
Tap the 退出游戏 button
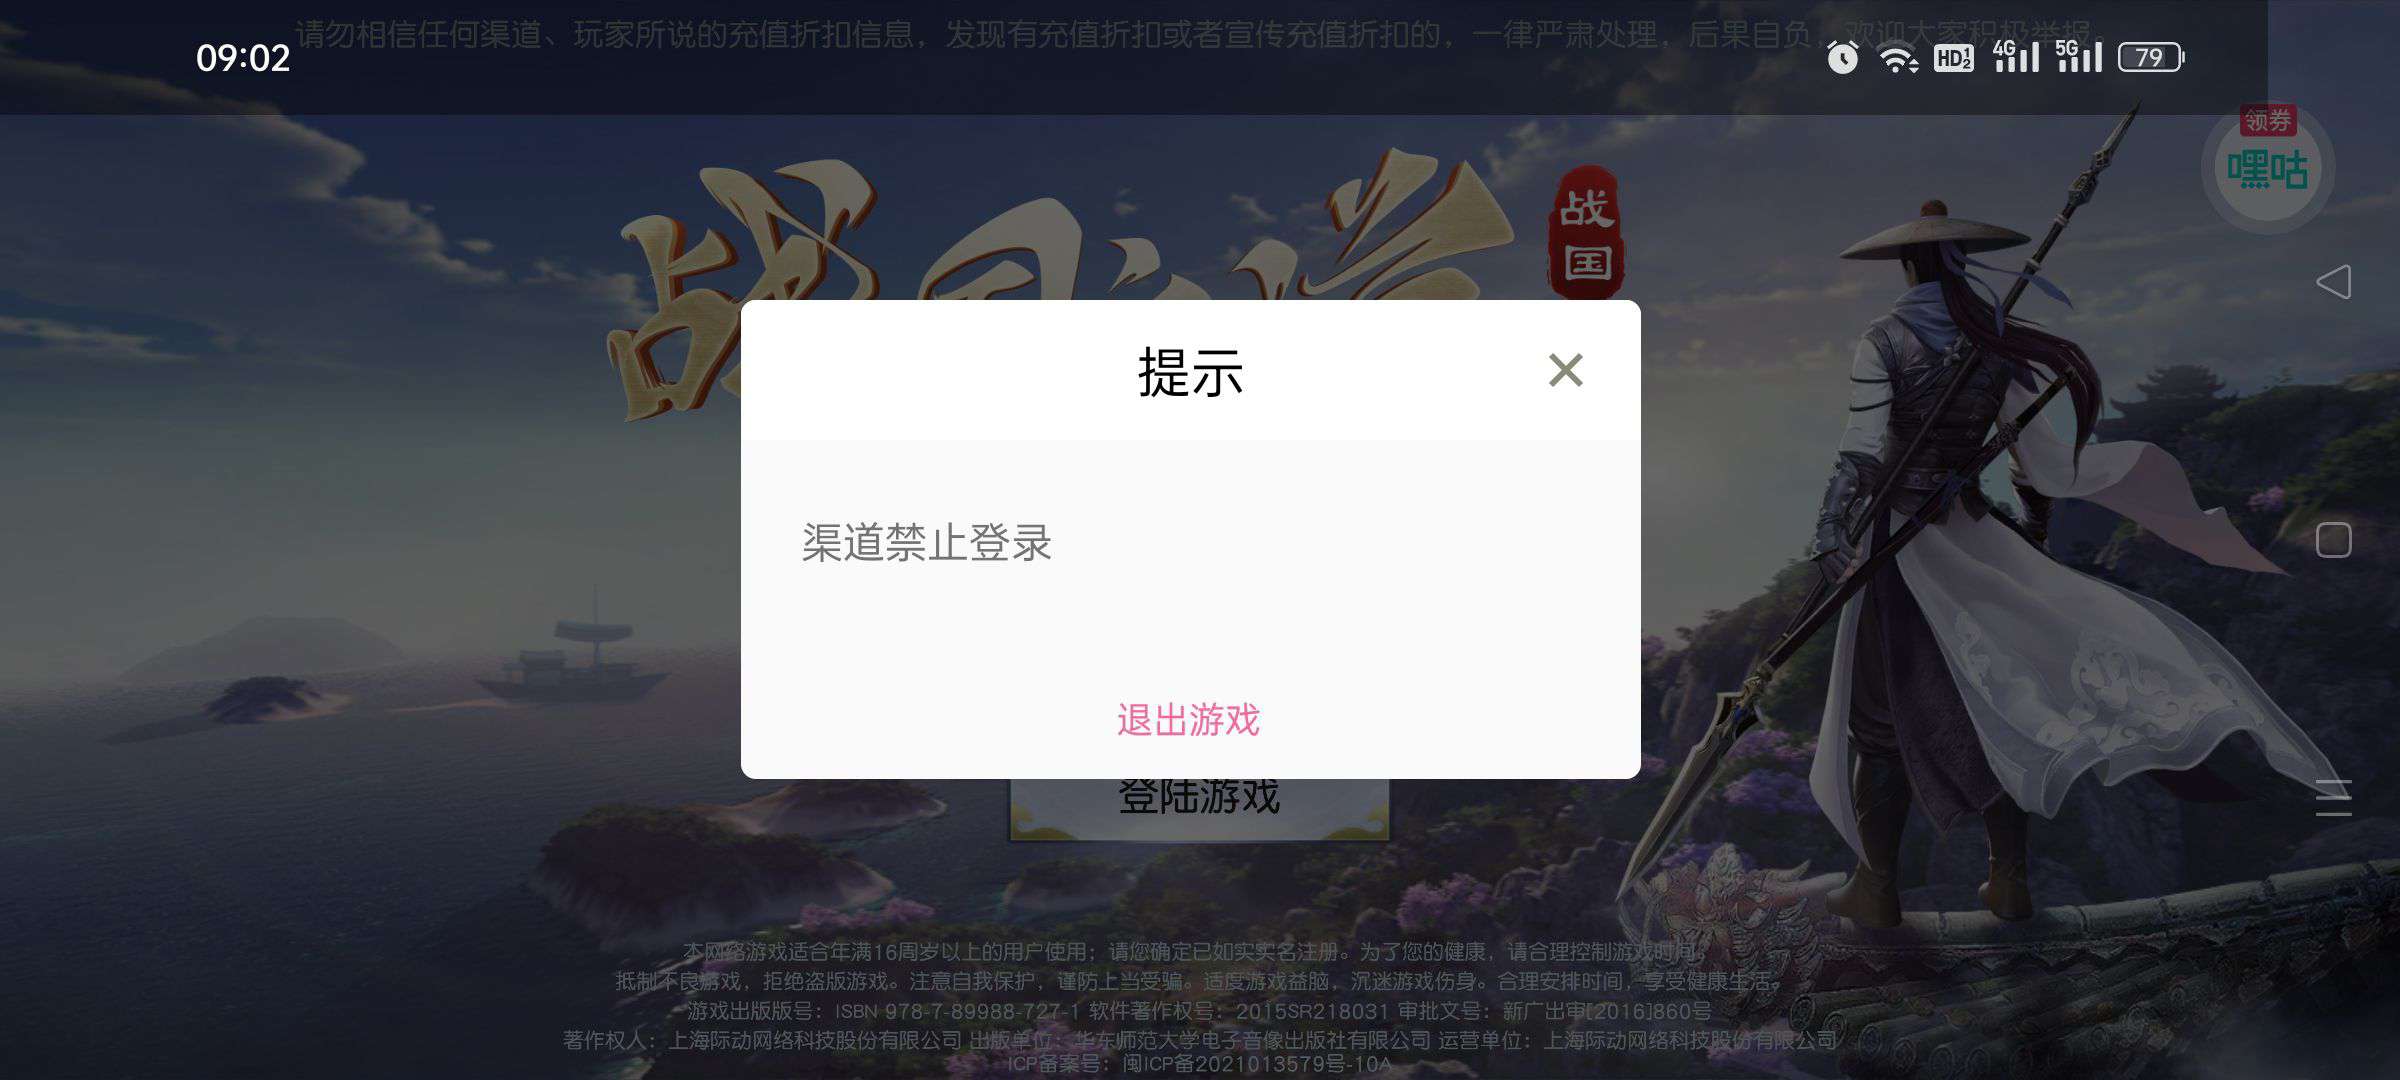[x=1189, y=720]
